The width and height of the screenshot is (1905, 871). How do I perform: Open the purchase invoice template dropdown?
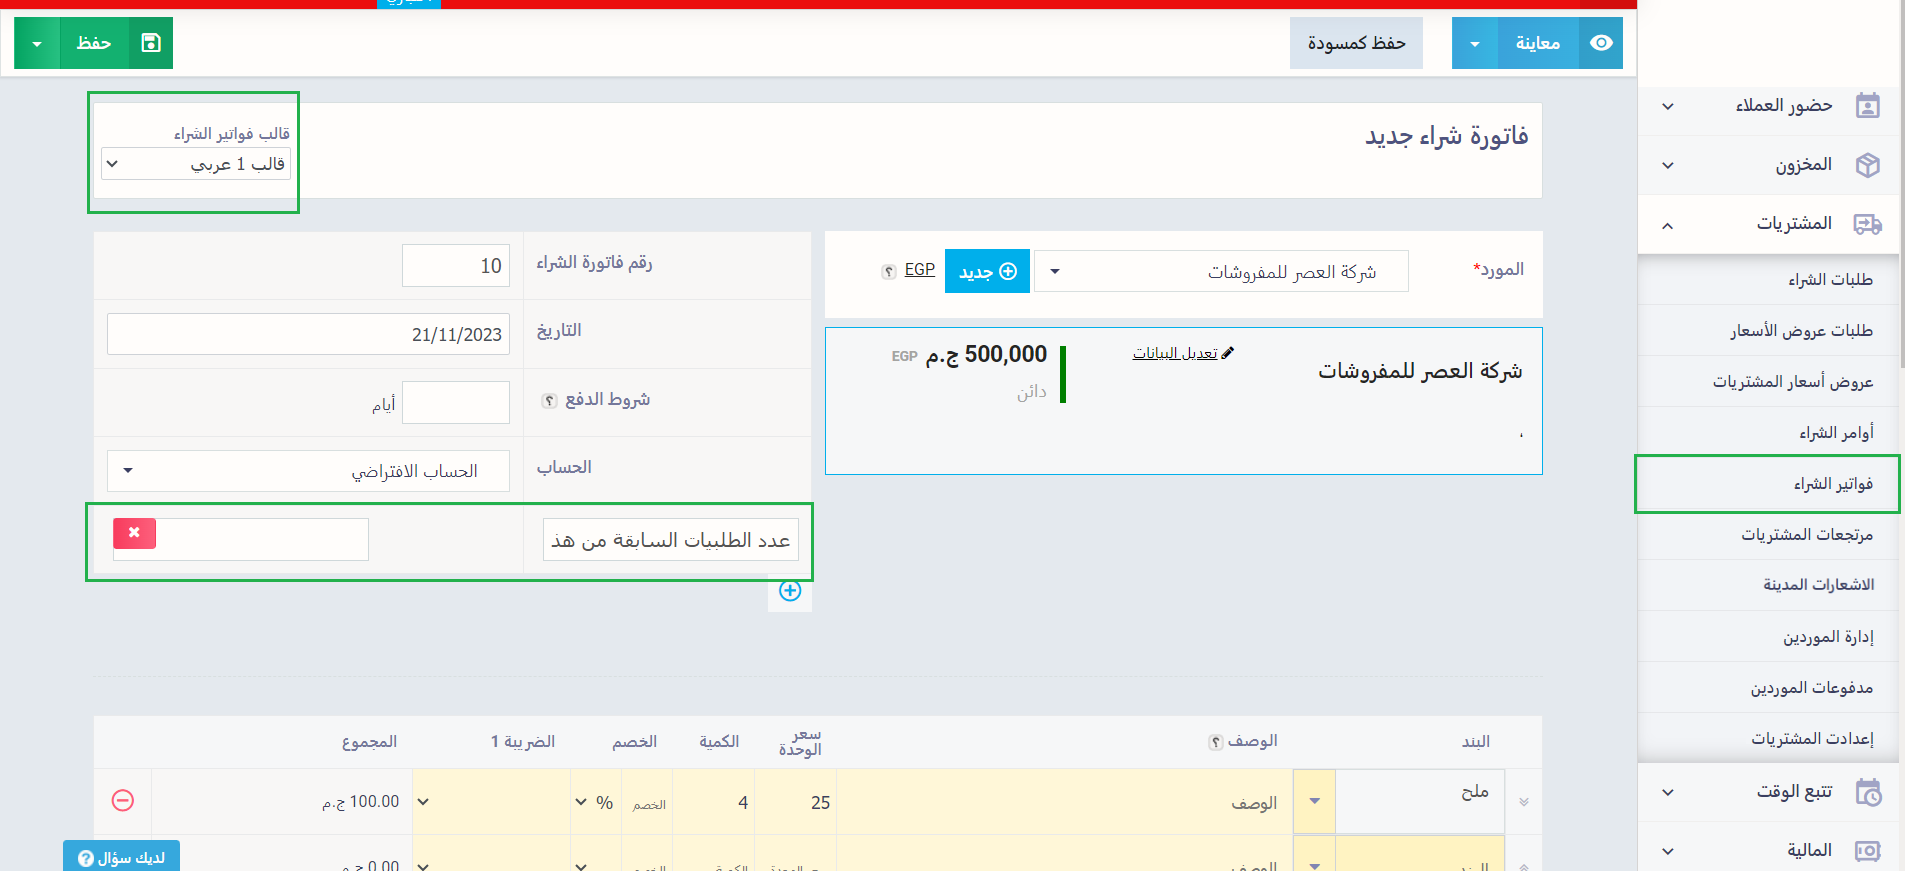[196, 164]
